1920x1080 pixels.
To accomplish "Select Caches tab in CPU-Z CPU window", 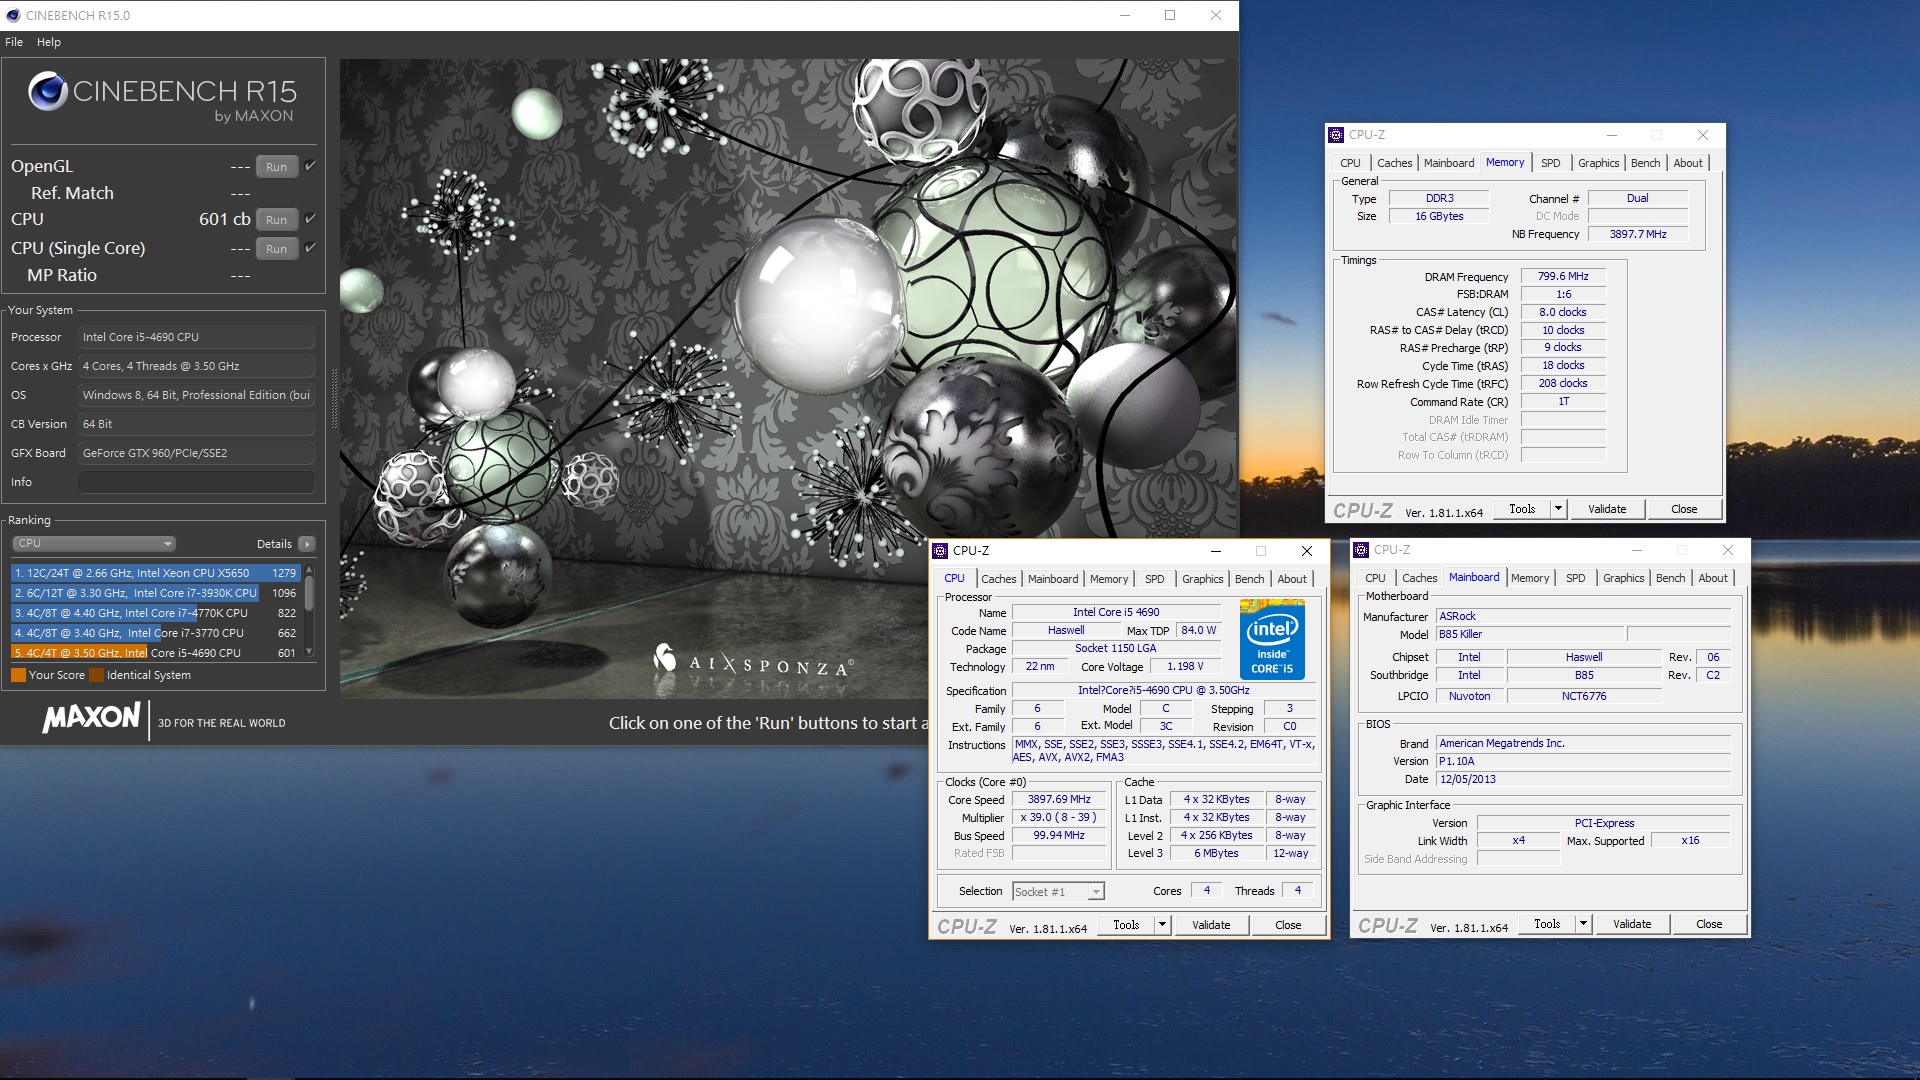I will 998,579.
